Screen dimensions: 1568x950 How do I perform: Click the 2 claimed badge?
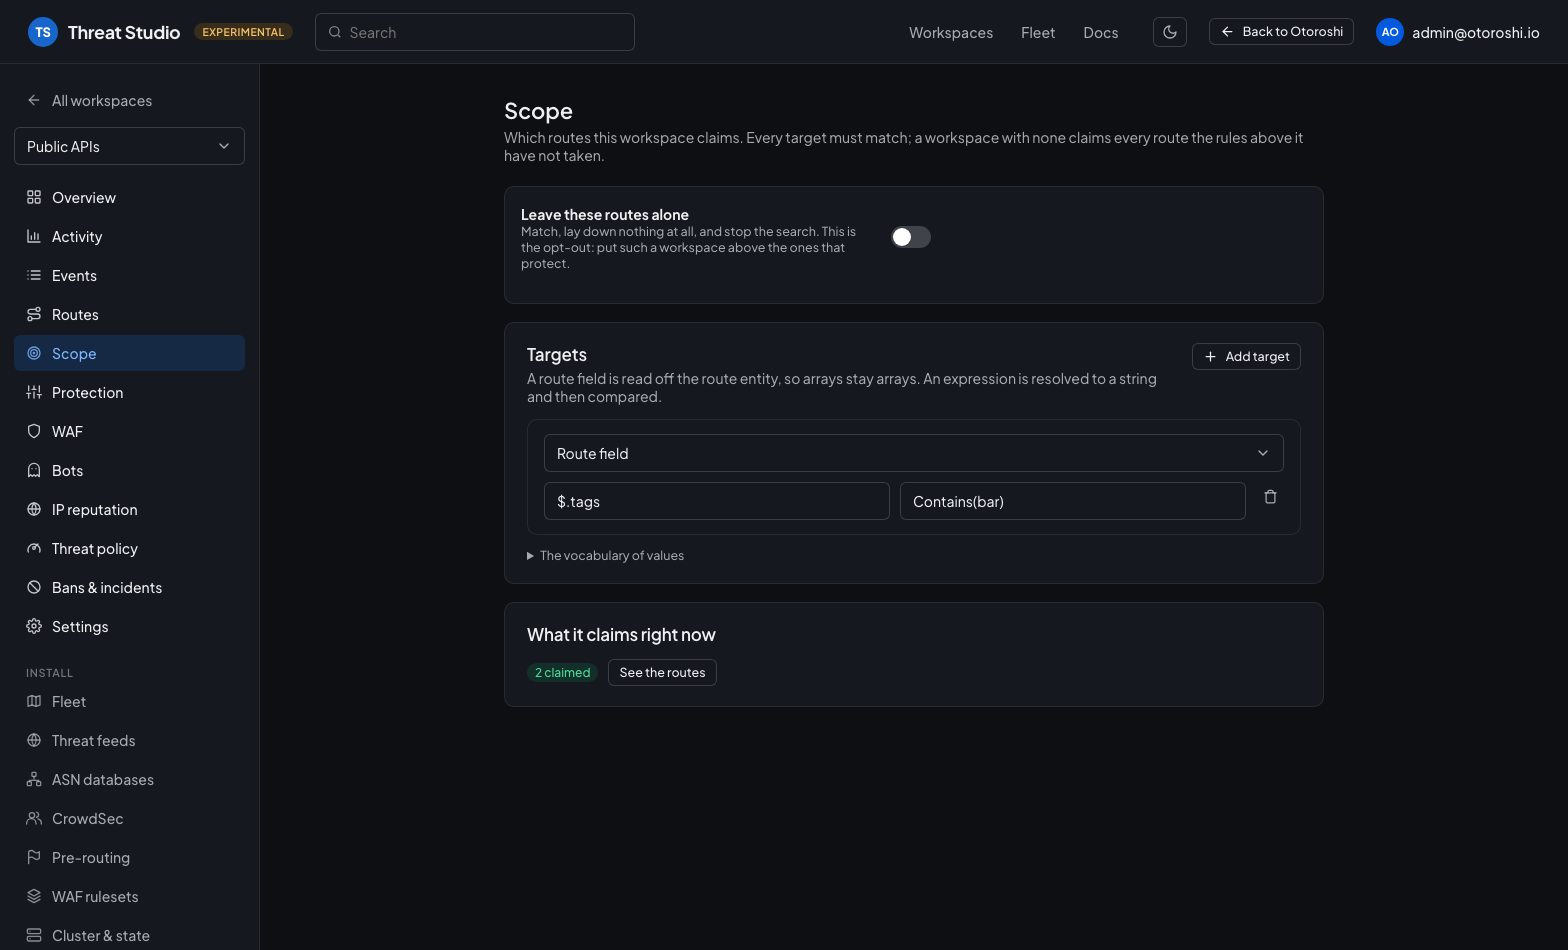pos(562,672)
